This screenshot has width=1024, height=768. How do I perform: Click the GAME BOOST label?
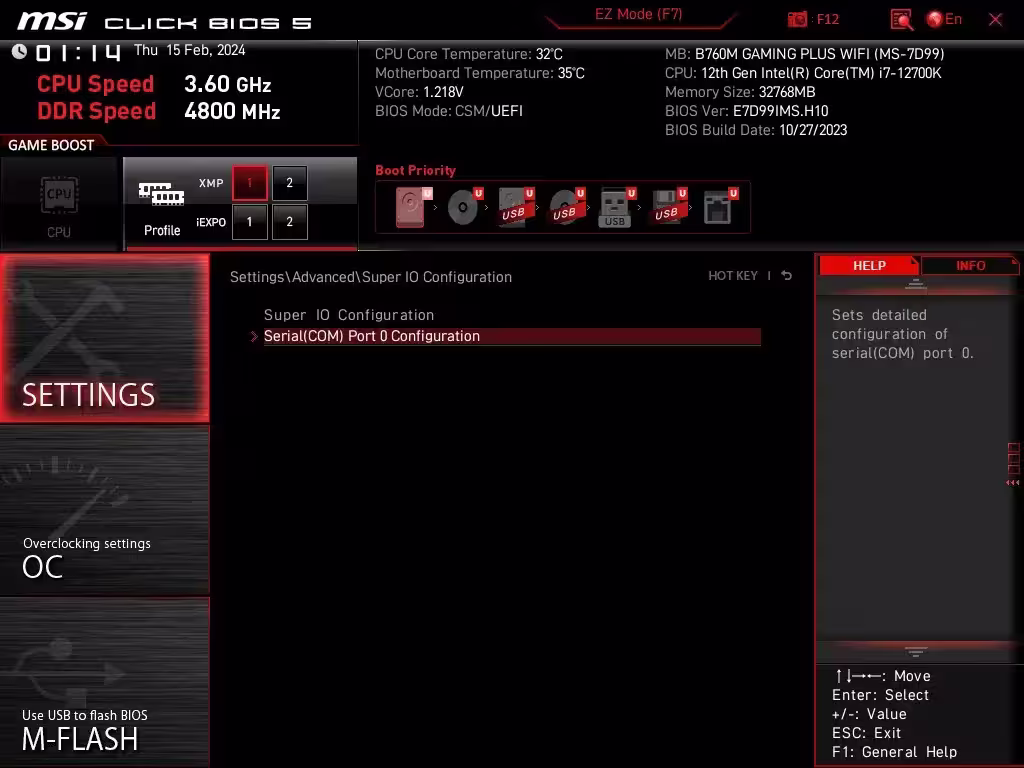pyautogui.click(x=51, y=145)
